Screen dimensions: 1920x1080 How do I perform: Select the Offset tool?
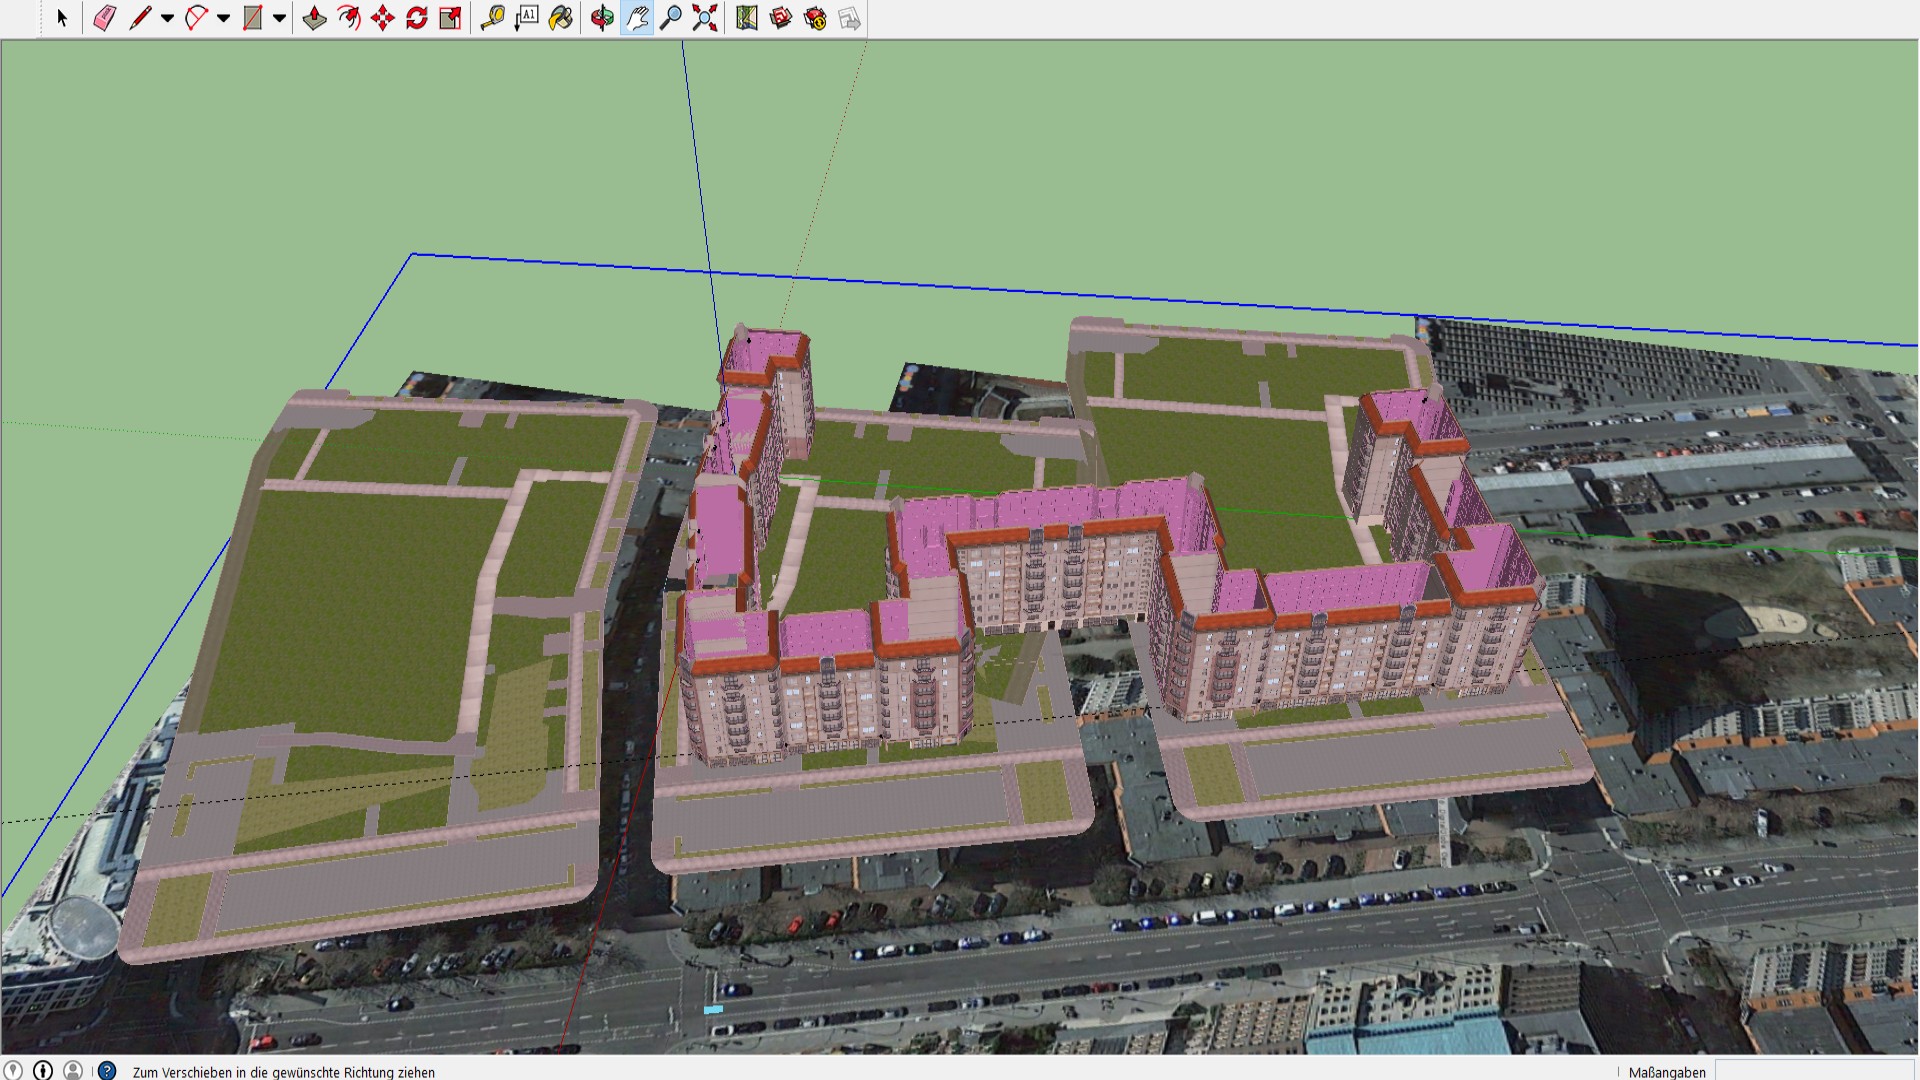pos(348,18)
